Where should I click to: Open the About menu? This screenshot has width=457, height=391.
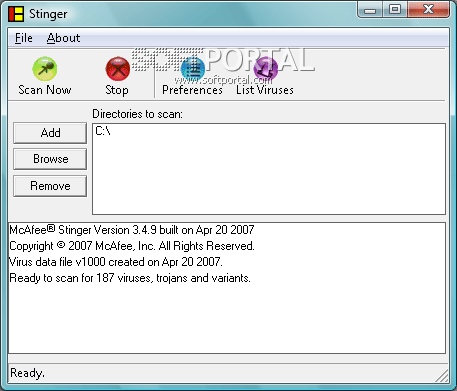[x=63, y=38]
